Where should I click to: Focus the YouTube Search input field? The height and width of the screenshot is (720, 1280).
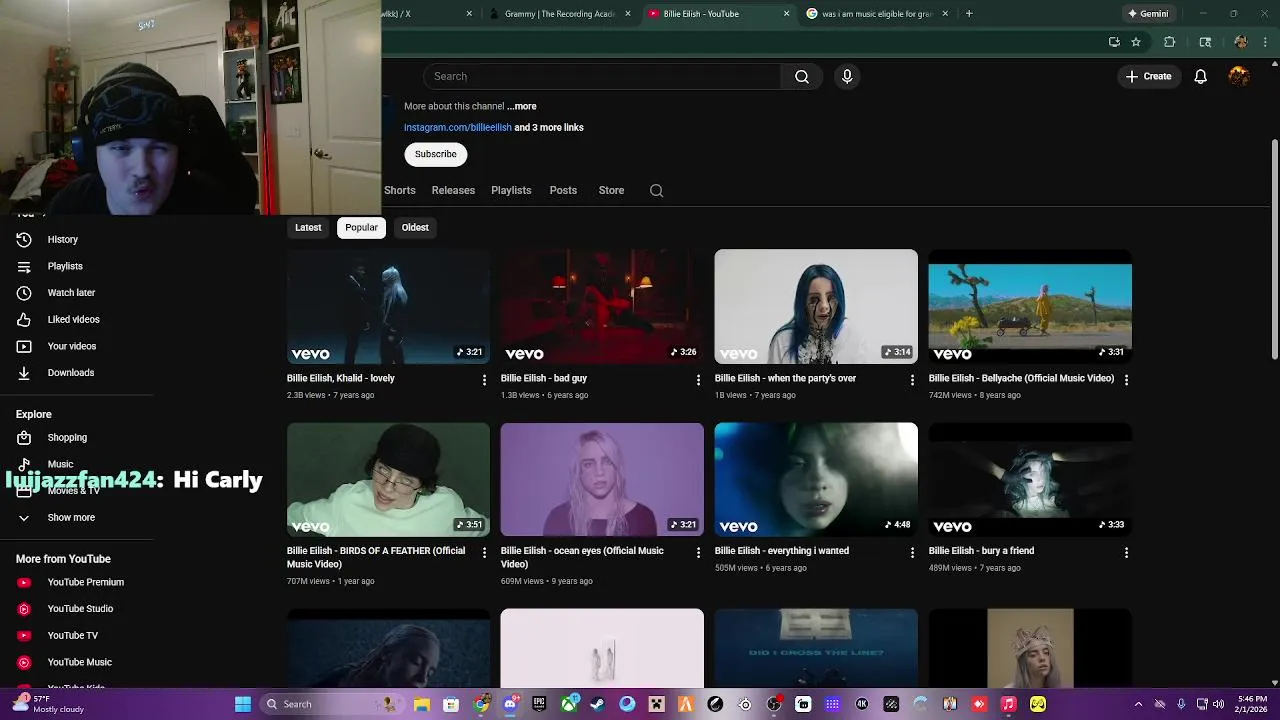(602, 76)
